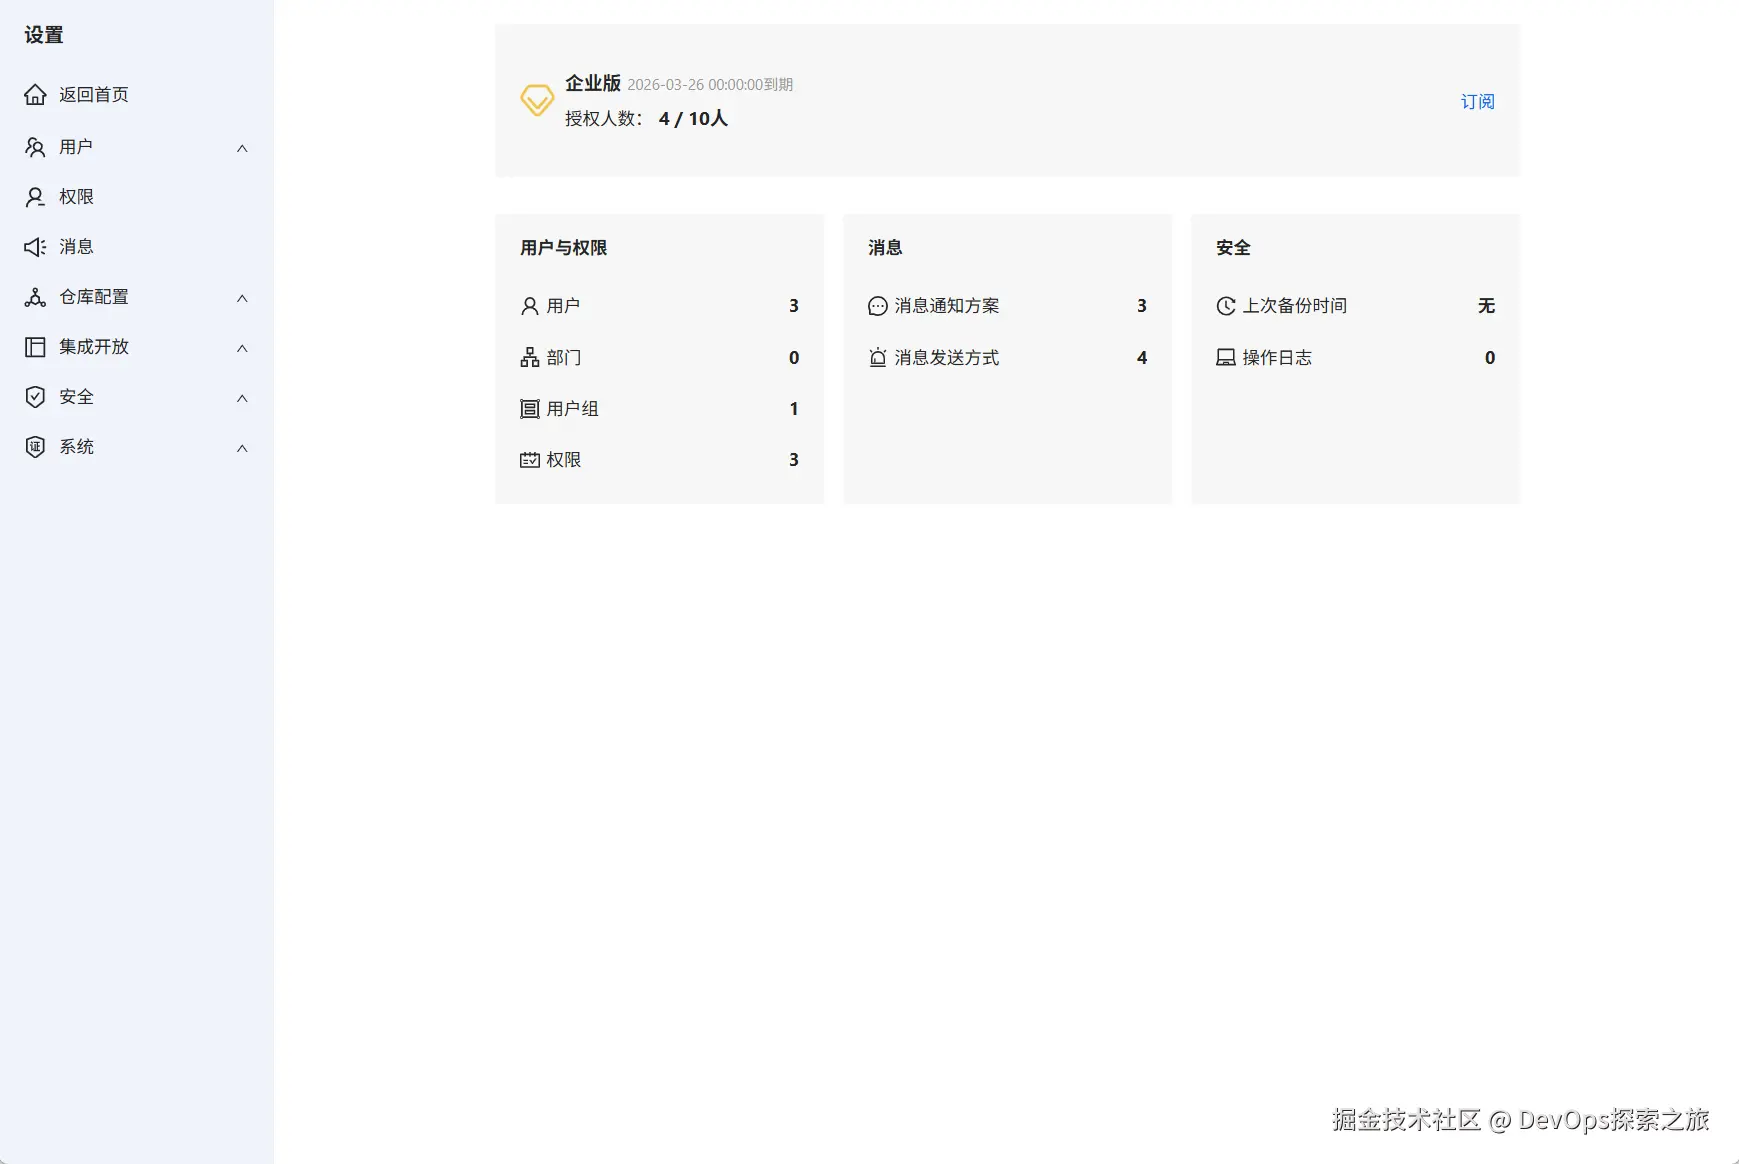Click the 4 / 10人 authorized count
This screenshot has width=1739, height=1164.
click(x=693, y=119)
